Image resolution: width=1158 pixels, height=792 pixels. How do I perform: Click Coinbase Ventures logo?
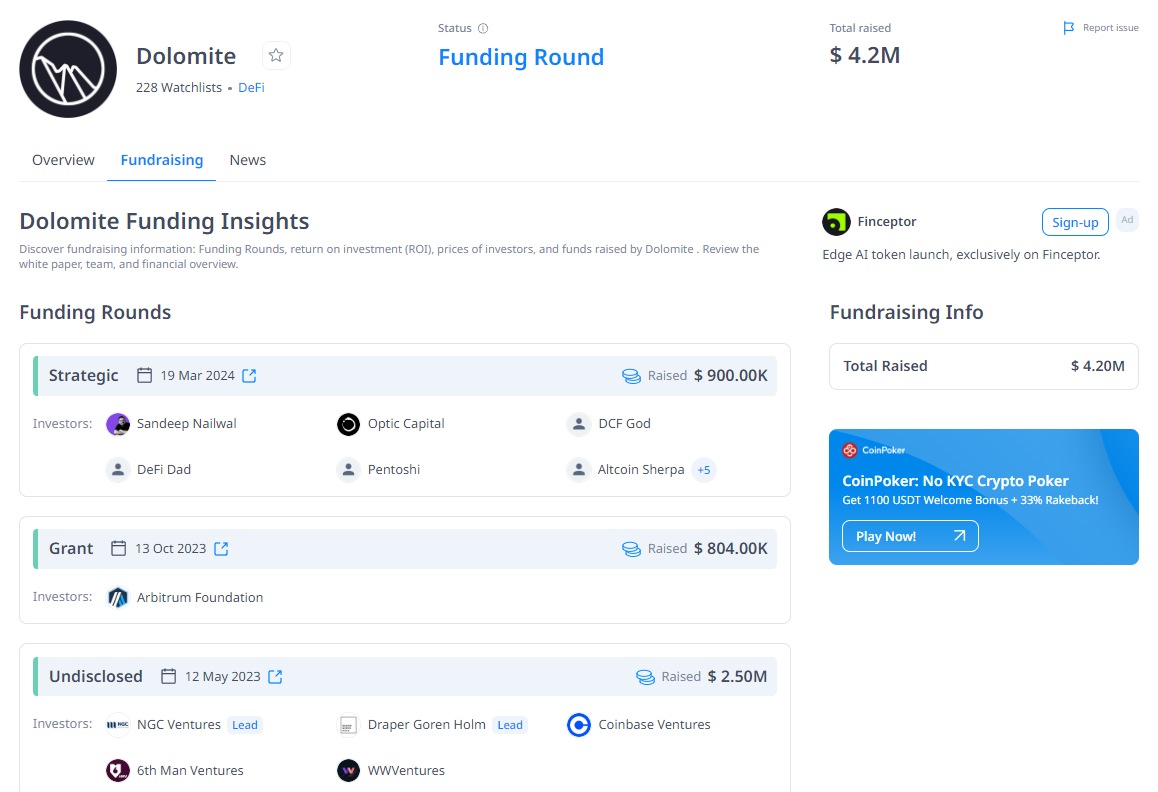coord(579,725)
